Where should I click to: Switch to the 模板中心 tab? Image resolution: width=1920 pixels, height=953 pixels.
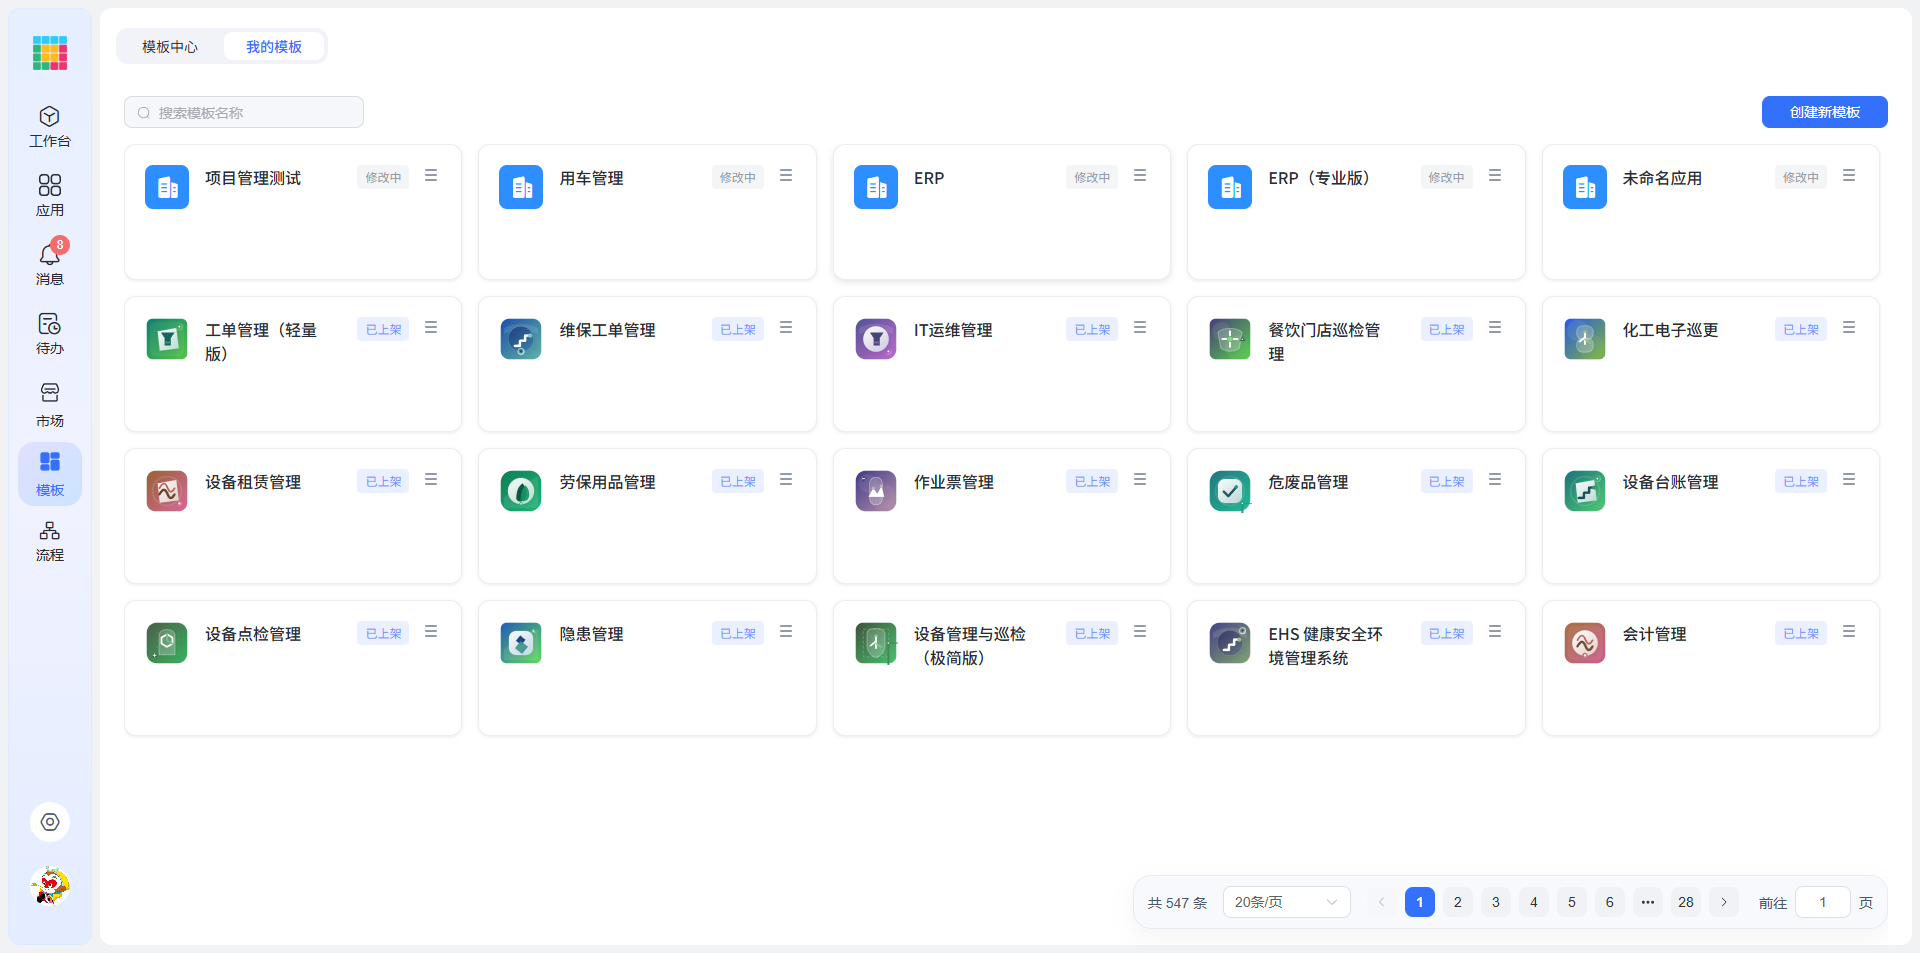pyautogui.click(x=170, y=47)
